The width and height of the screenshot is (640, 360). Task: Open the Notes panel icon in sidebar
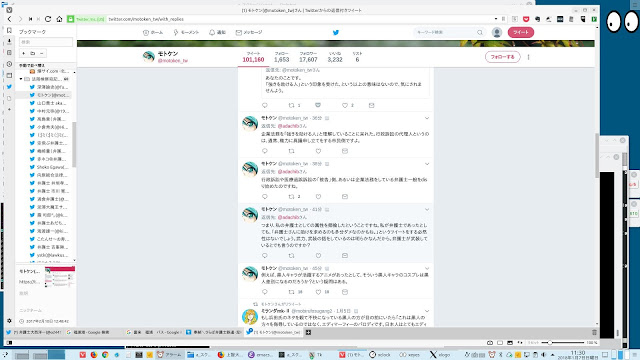click(9, 53)
